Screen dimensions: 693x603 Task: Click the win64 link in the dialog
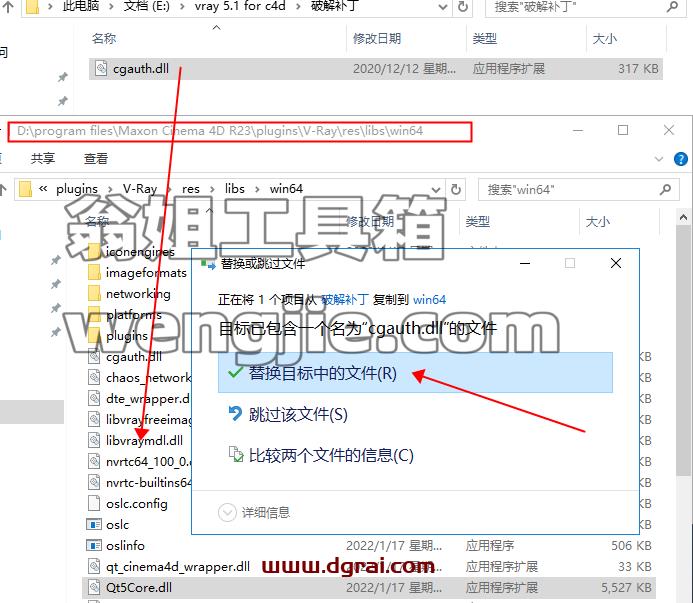coord(429,300)
